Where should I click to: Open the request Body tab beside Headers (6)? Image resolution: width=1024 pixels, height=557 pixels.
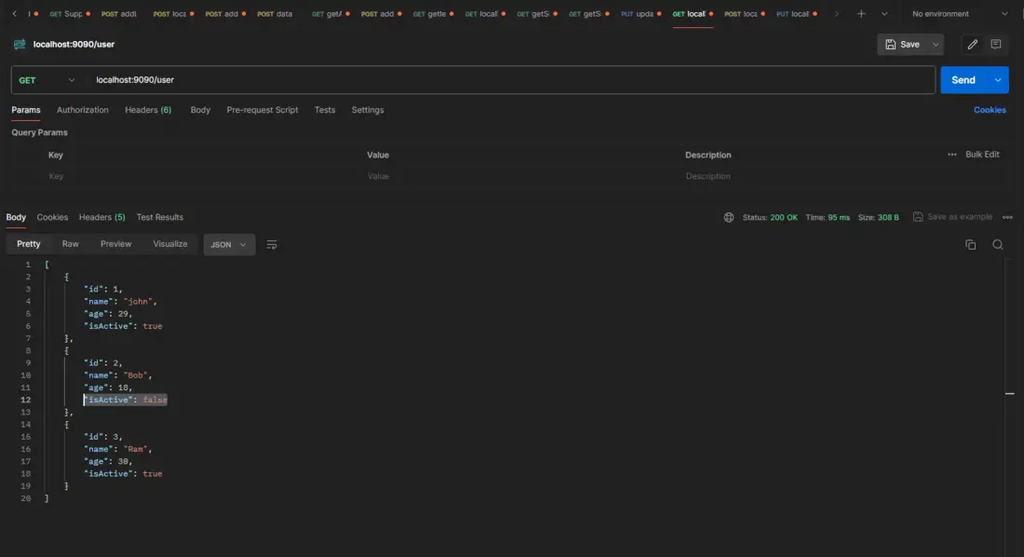point(200,110)
